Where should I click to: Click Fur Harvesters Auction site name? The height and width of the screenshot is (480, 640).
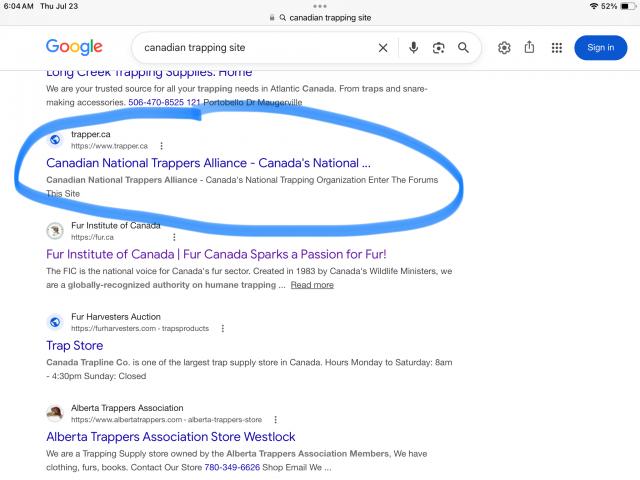pyautogui.click(x=116, y=317)
